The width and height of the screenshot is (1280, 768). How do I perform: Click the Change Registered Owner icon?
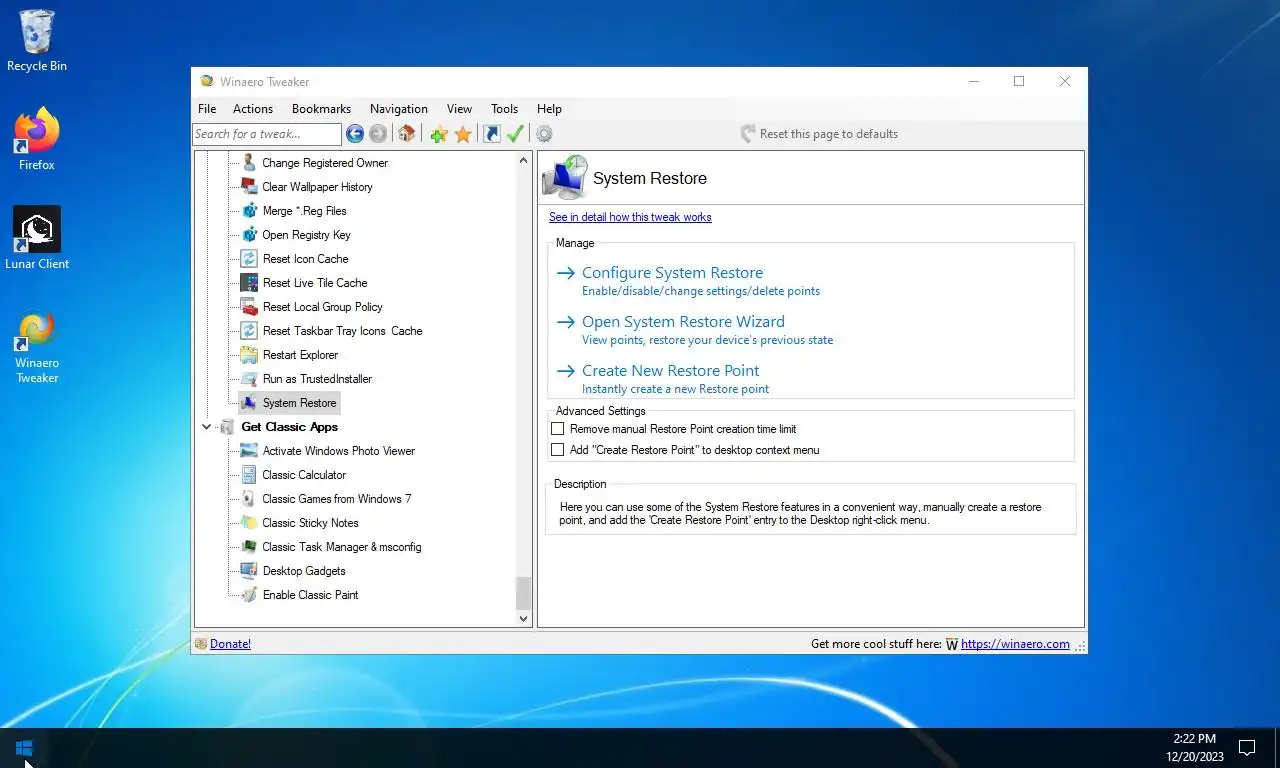[x=249, y=163]
